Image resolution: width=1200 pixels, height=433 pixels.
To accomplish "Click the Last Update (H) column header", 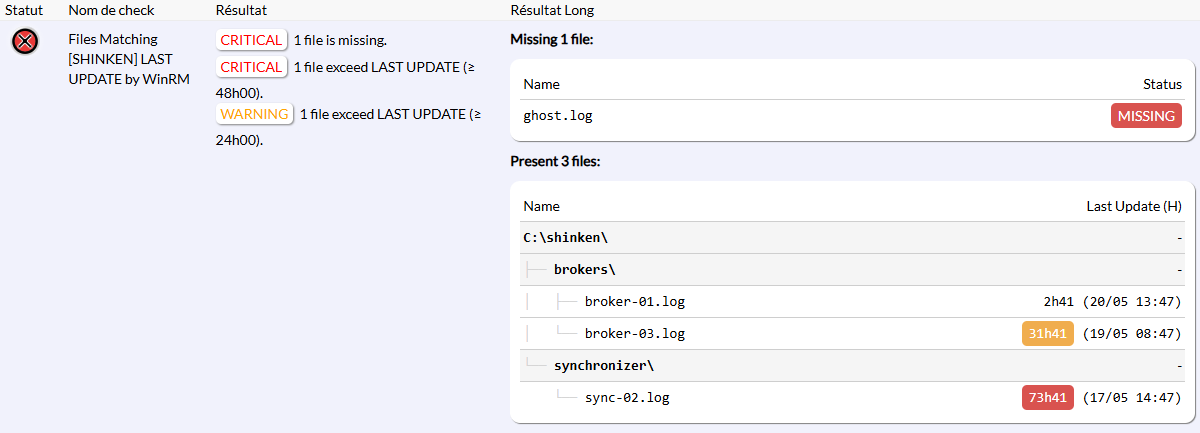I will (1134, 206).
